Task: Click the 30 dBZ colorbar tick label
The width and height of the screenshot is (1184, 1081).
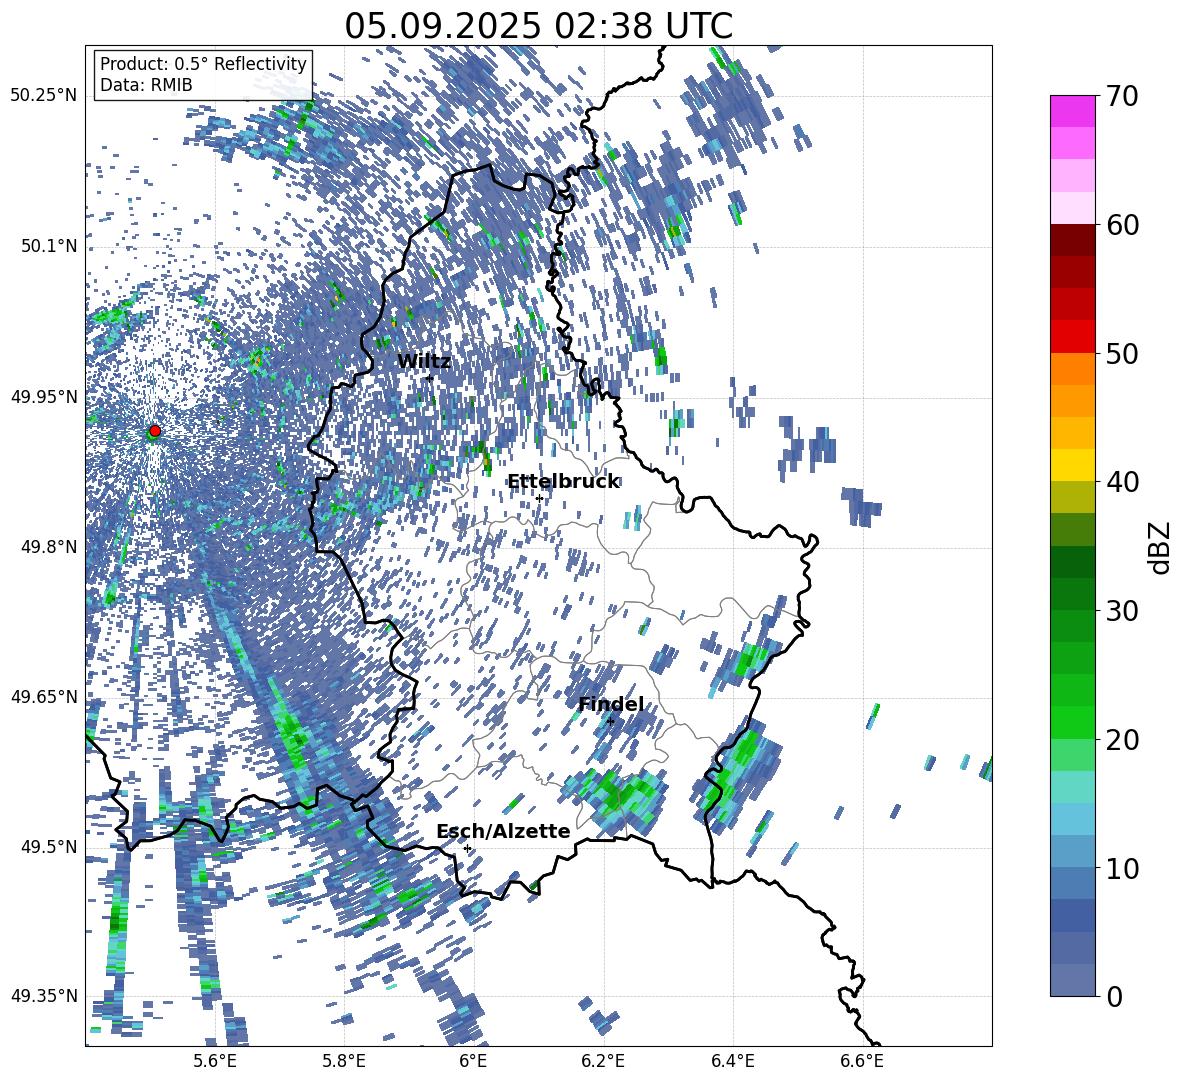Action: [x=1122, y=610]
